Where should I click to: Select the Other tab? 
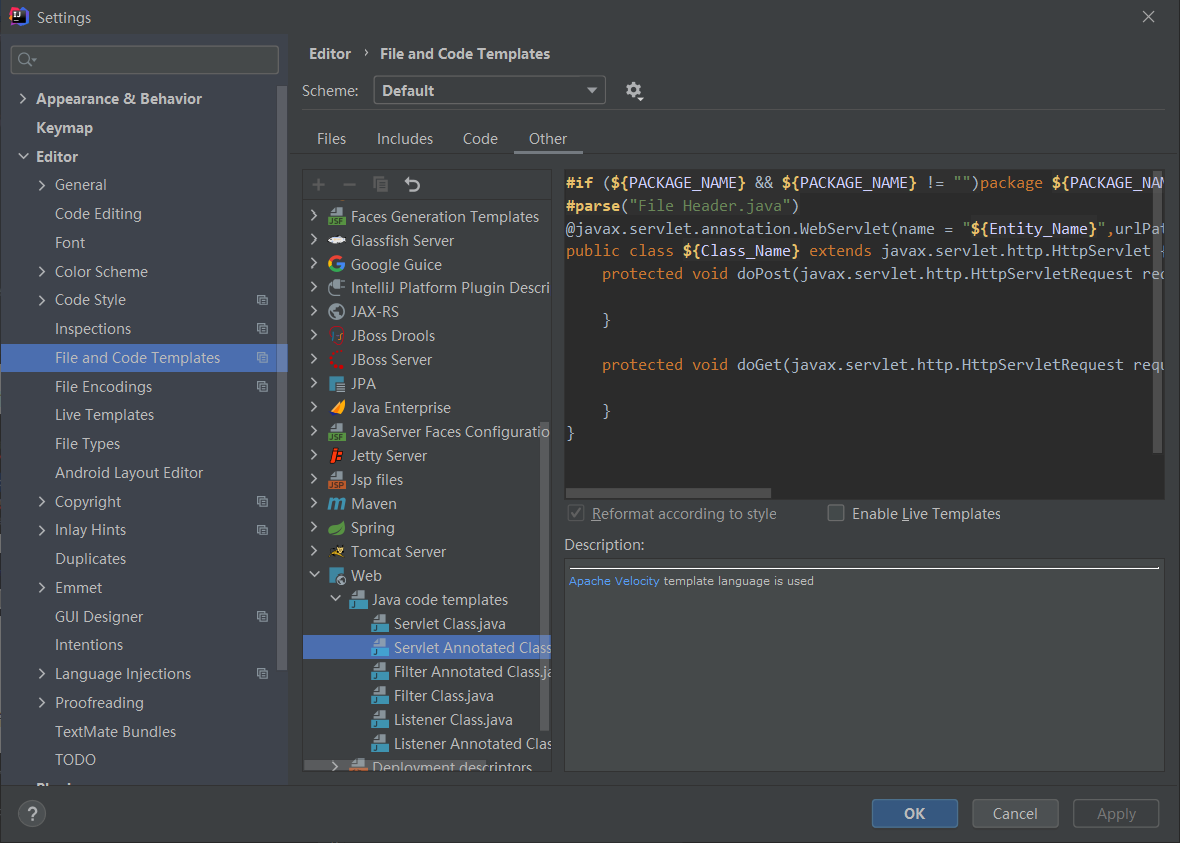(548, 138)
